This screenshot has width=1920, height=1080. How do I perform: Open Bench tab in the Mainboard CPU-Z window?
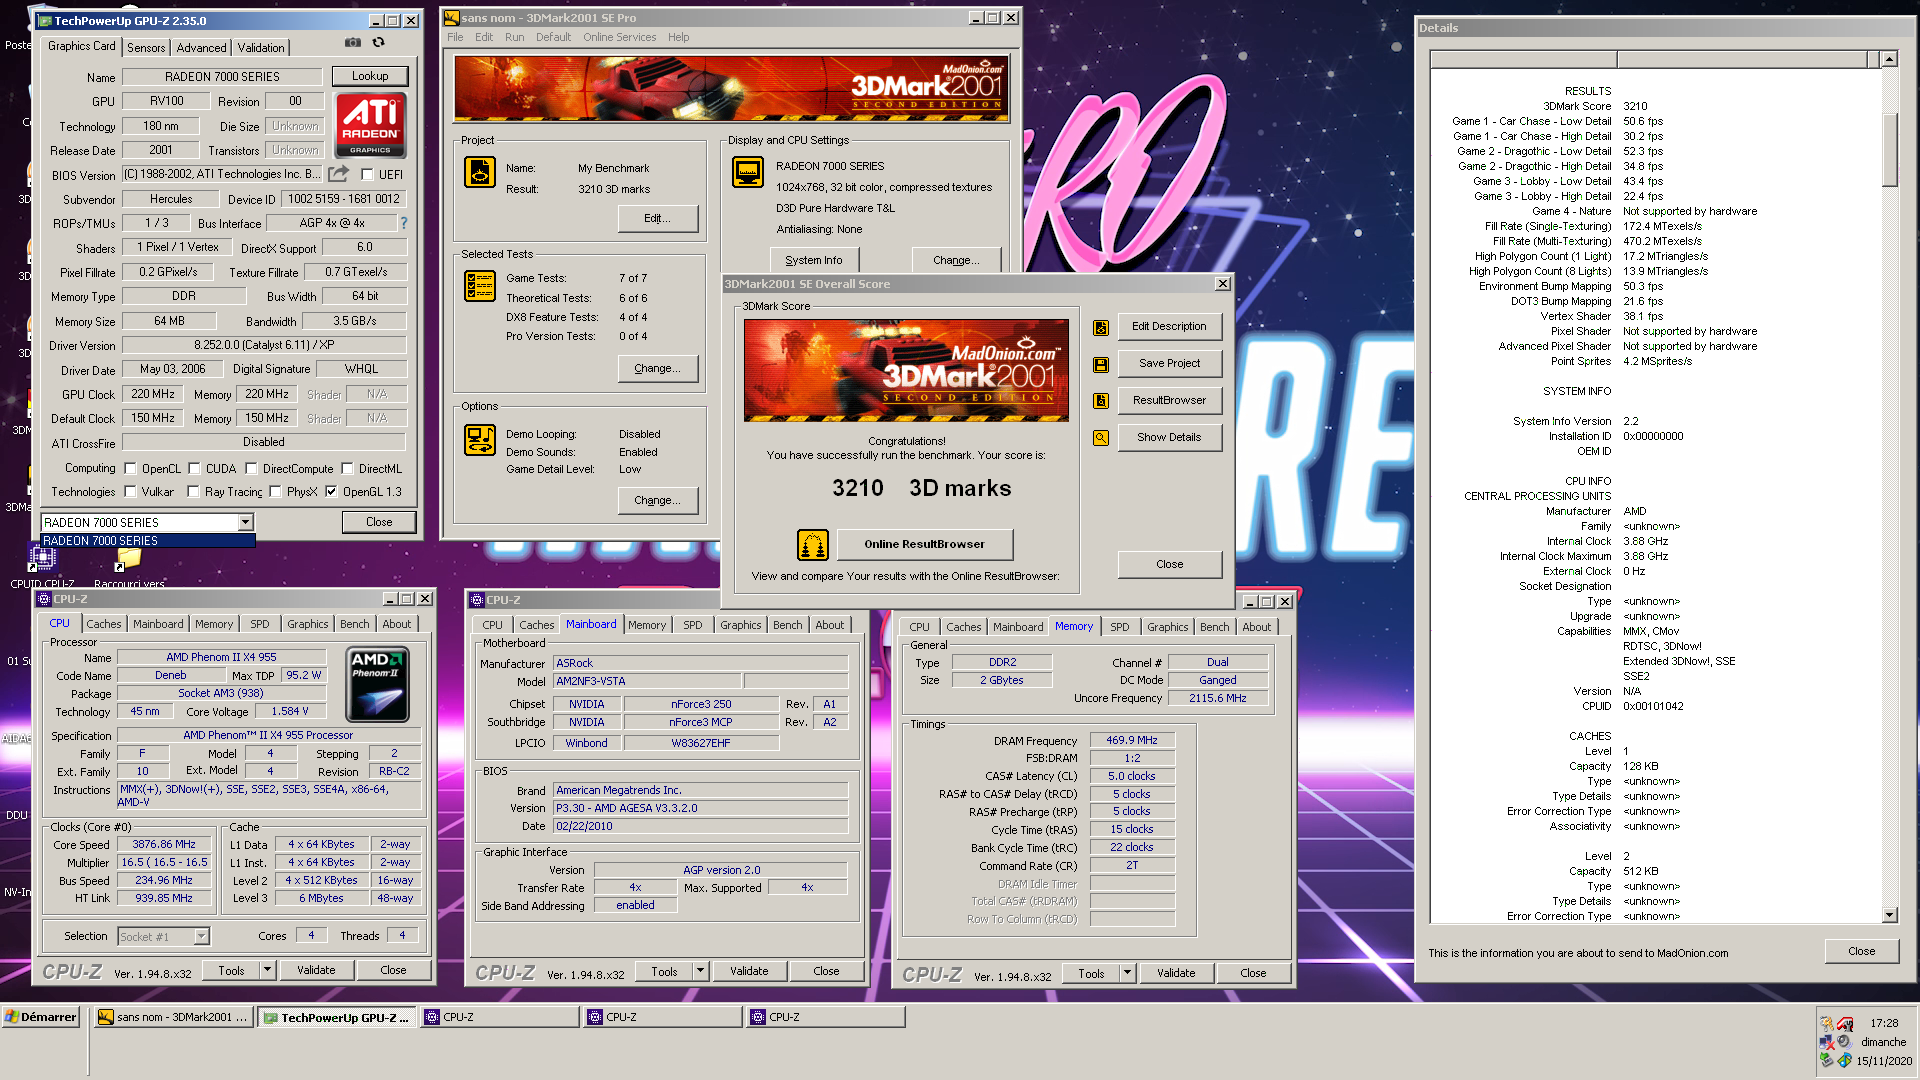[787, 625]
